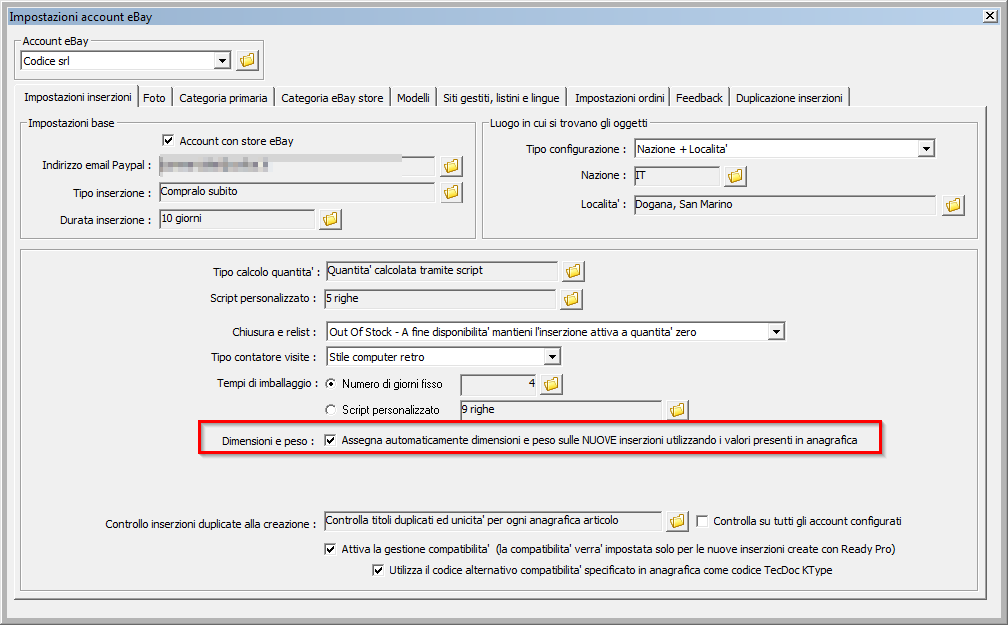
Task: Switch to the Foto tab
Action: tap(154, 98)
